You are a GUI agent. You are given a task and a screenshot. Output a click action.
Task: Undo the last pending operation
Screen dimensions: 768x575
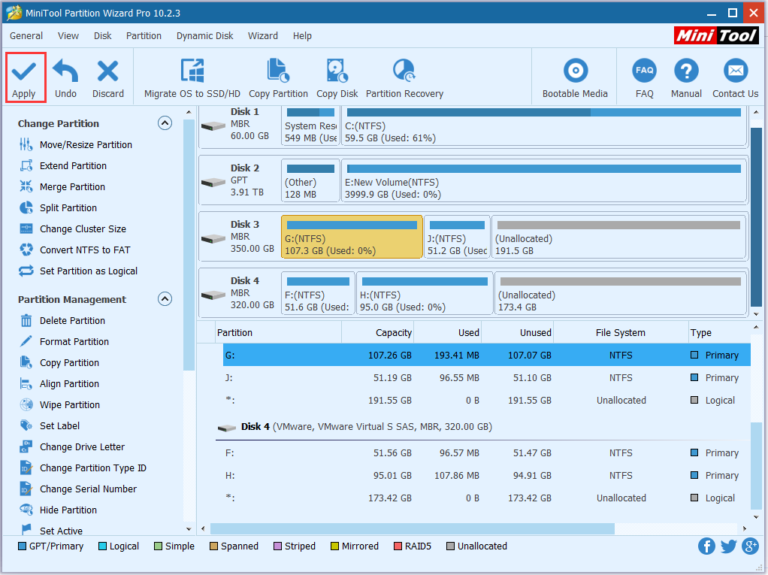65,78
